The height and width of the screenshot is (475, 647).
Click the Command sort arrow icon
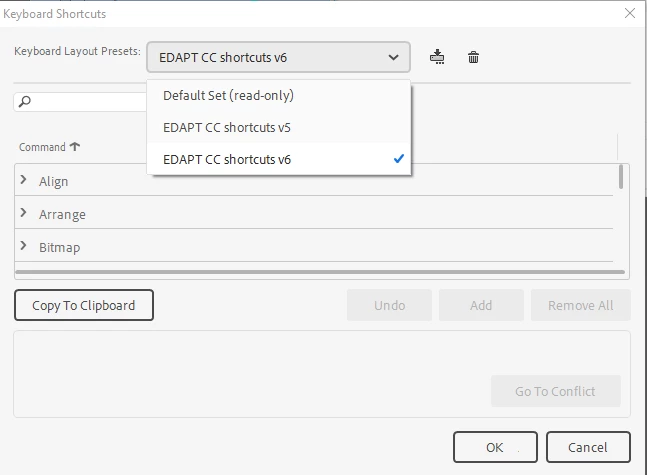tap(75, 147)
